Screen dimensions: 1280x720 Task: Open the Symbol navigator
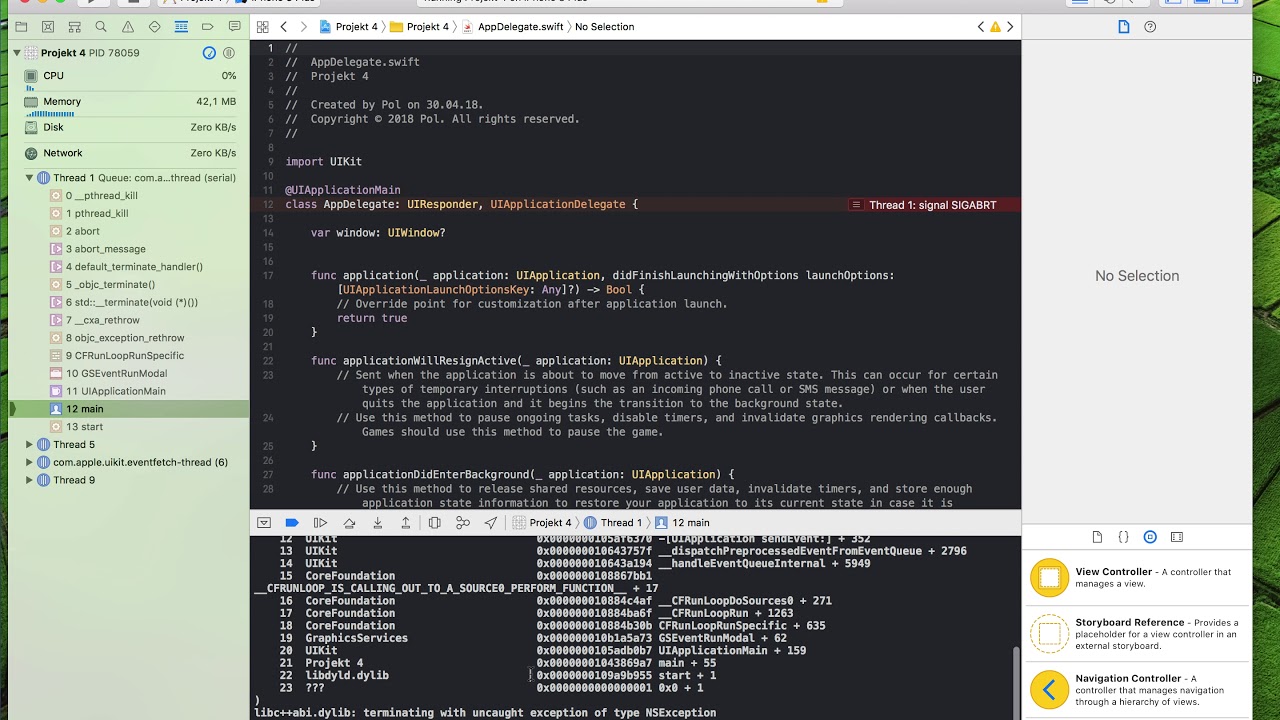74,27
